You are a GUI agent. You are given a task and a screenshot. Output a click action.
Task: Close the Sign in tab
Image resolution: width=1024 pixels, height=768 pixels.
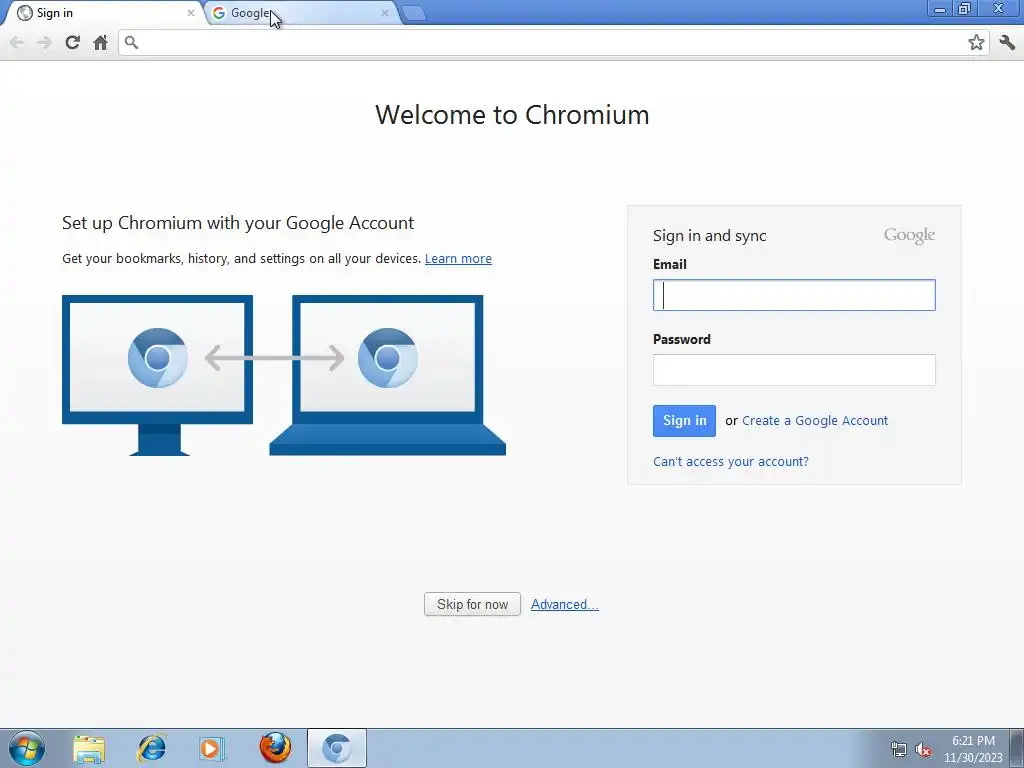click(191, 12)
